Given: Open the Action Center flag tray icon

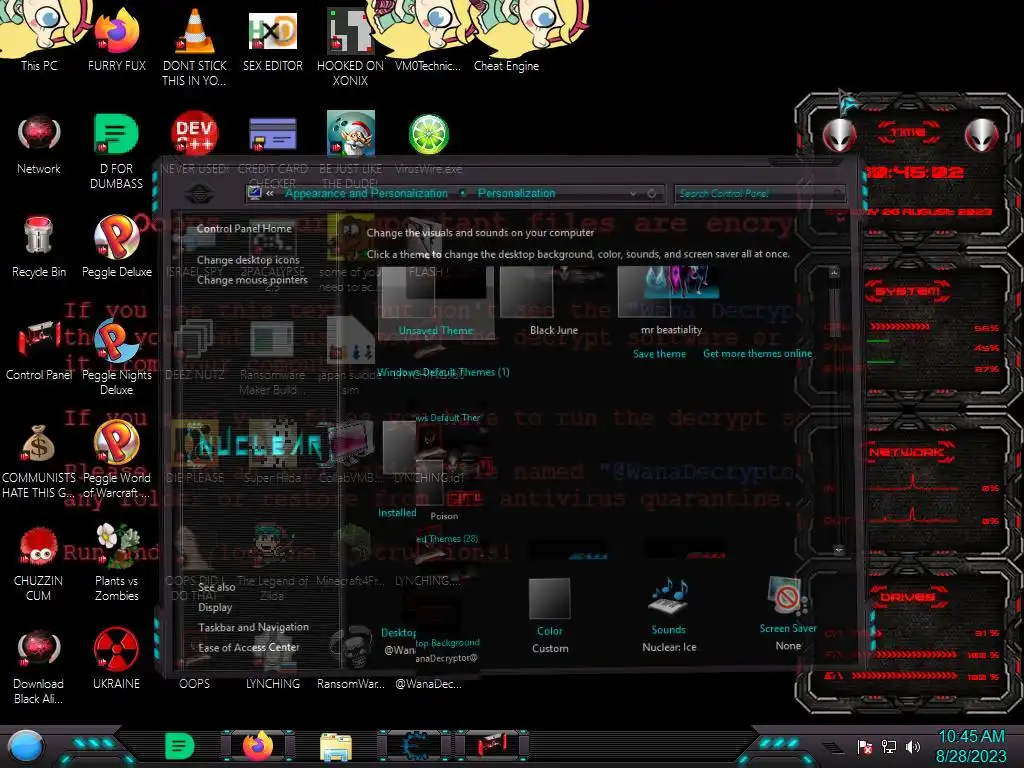Looking at the screenshot, I should tap(865, 746).
